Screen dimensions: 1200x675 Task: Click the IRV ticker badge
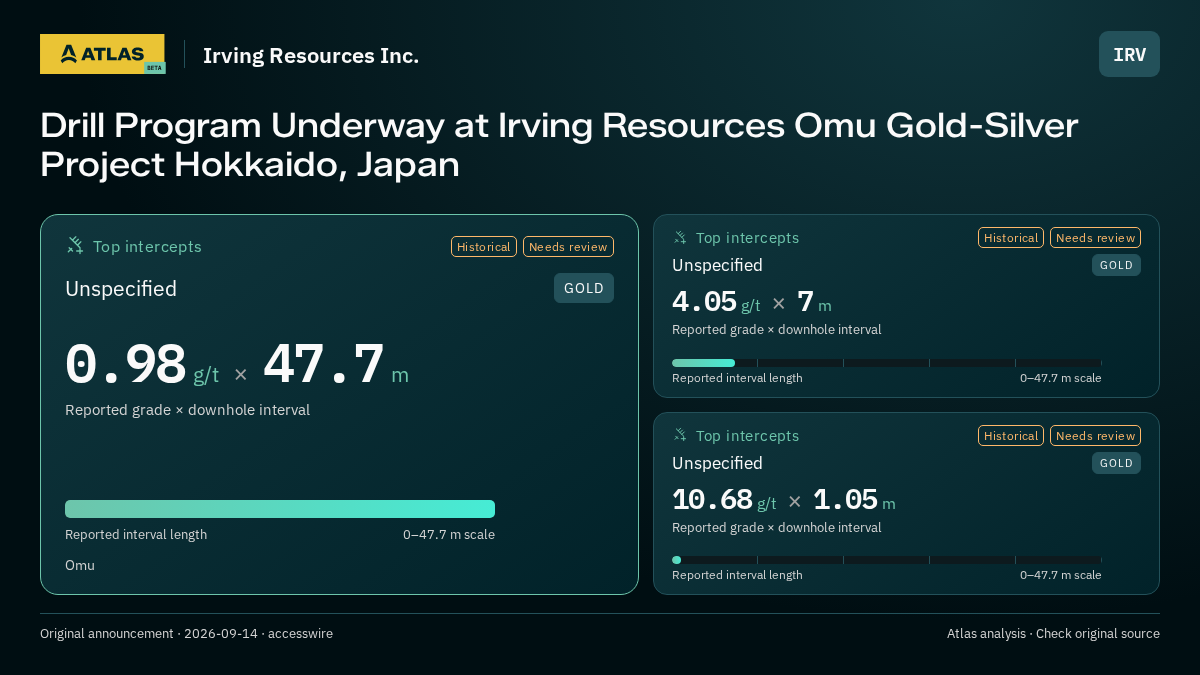pyautogui.click(x=1129, y=54)
